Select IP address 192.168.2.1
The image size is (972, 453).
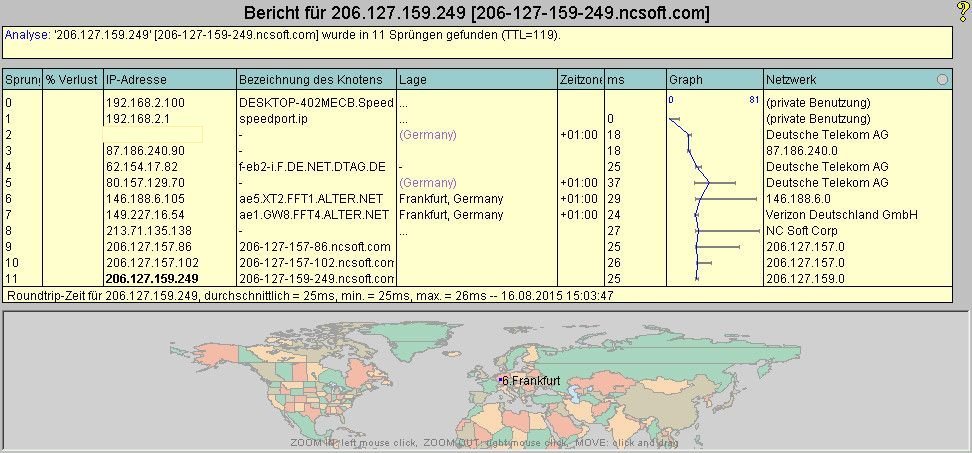point(136,119)
